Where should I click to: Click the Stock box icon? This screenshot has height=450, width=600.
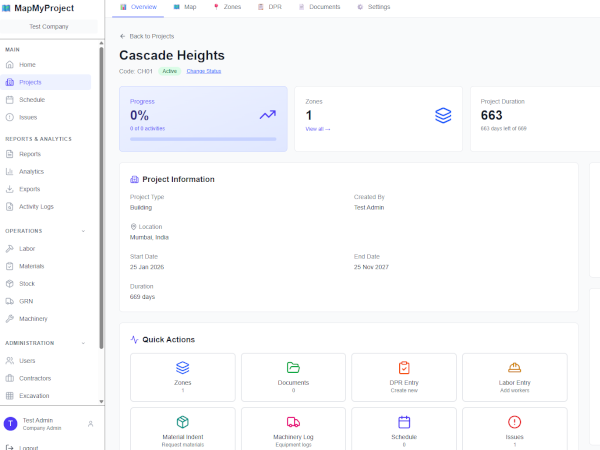tap(10, 284)
